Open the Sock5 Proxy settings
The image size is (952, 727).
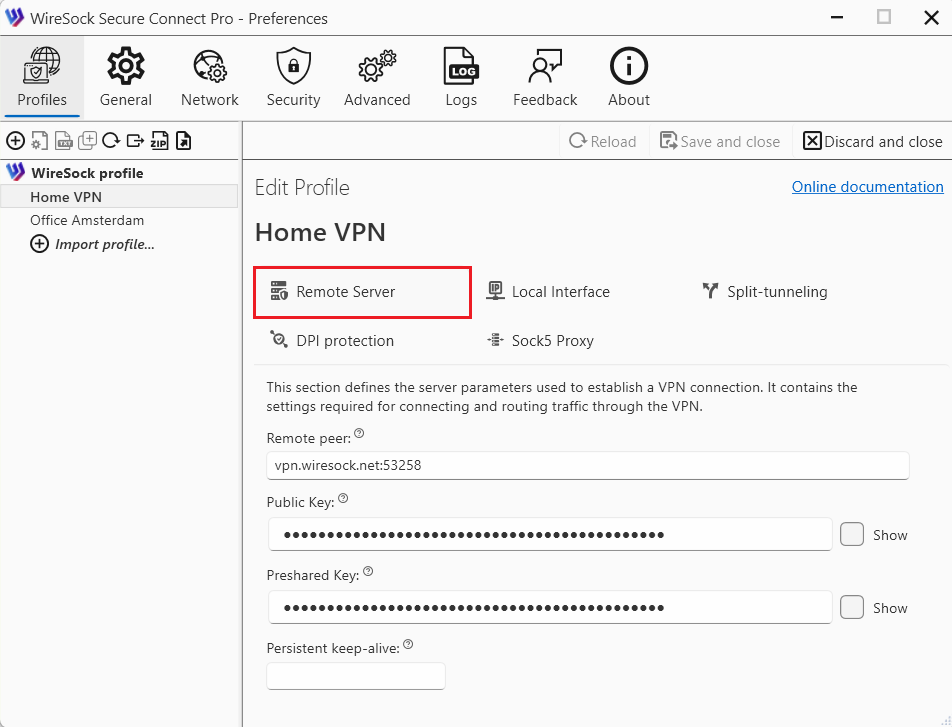[x=540, y=340]
